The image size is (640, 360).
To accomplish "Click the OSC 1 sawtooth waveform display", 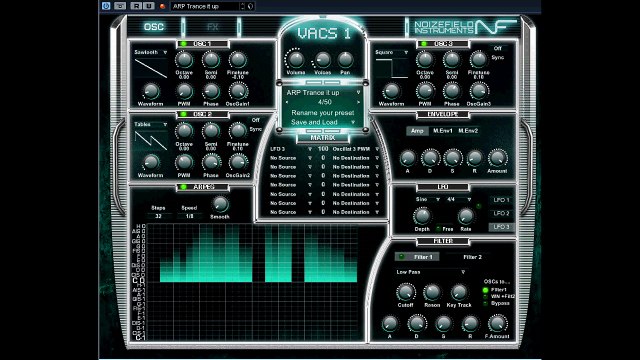I will (x=151, y=68).
